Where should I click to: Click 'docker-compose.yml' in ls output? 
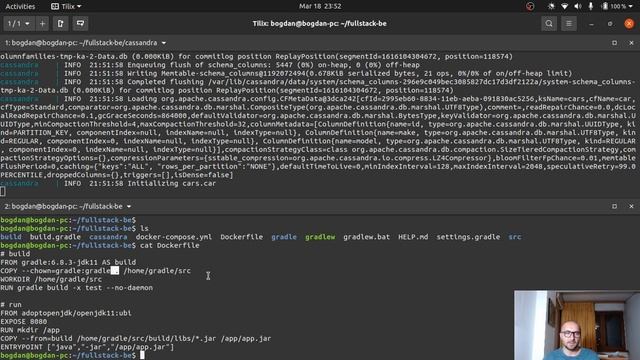click(x=174, y=237)
